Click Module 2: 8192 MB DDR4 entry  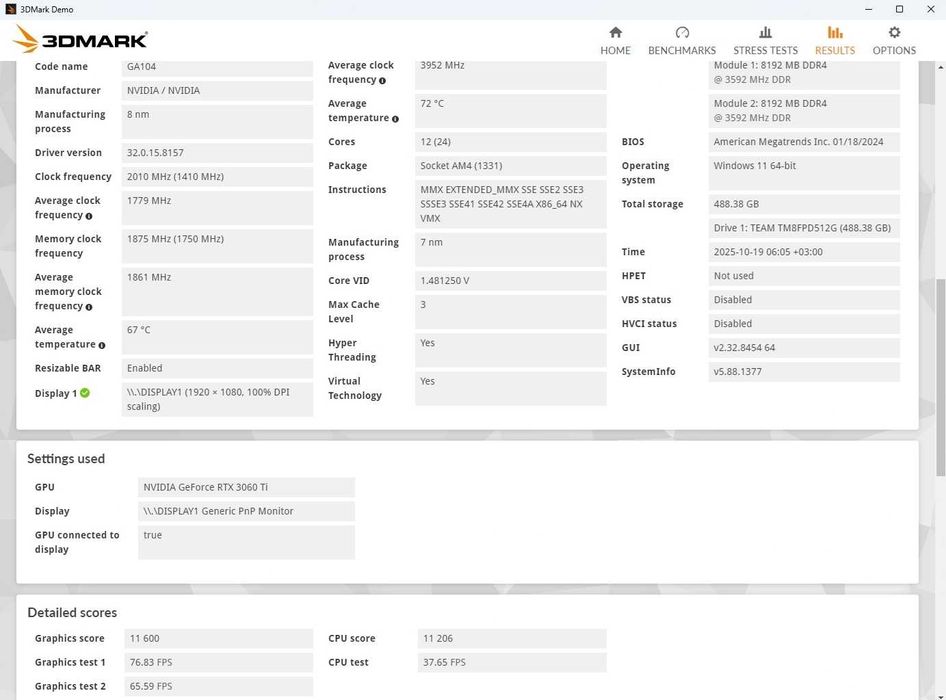(804, 111)
